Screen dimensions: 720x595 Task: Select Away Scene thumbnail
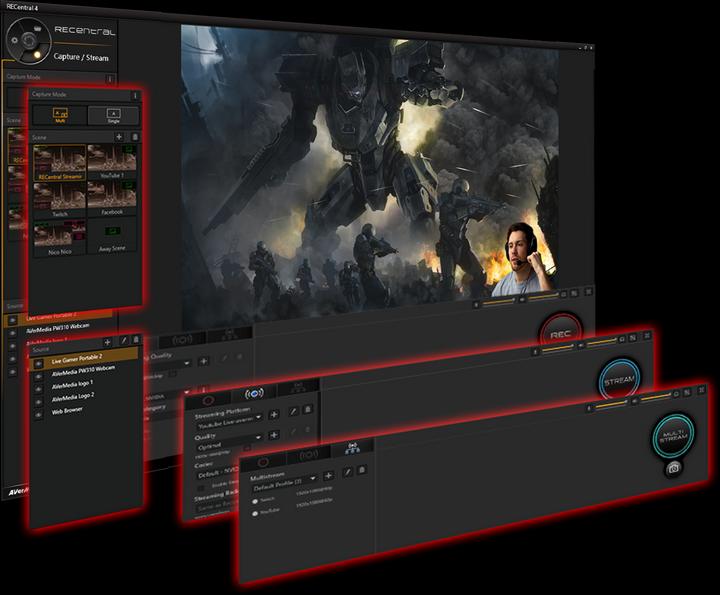pos(112,235)
